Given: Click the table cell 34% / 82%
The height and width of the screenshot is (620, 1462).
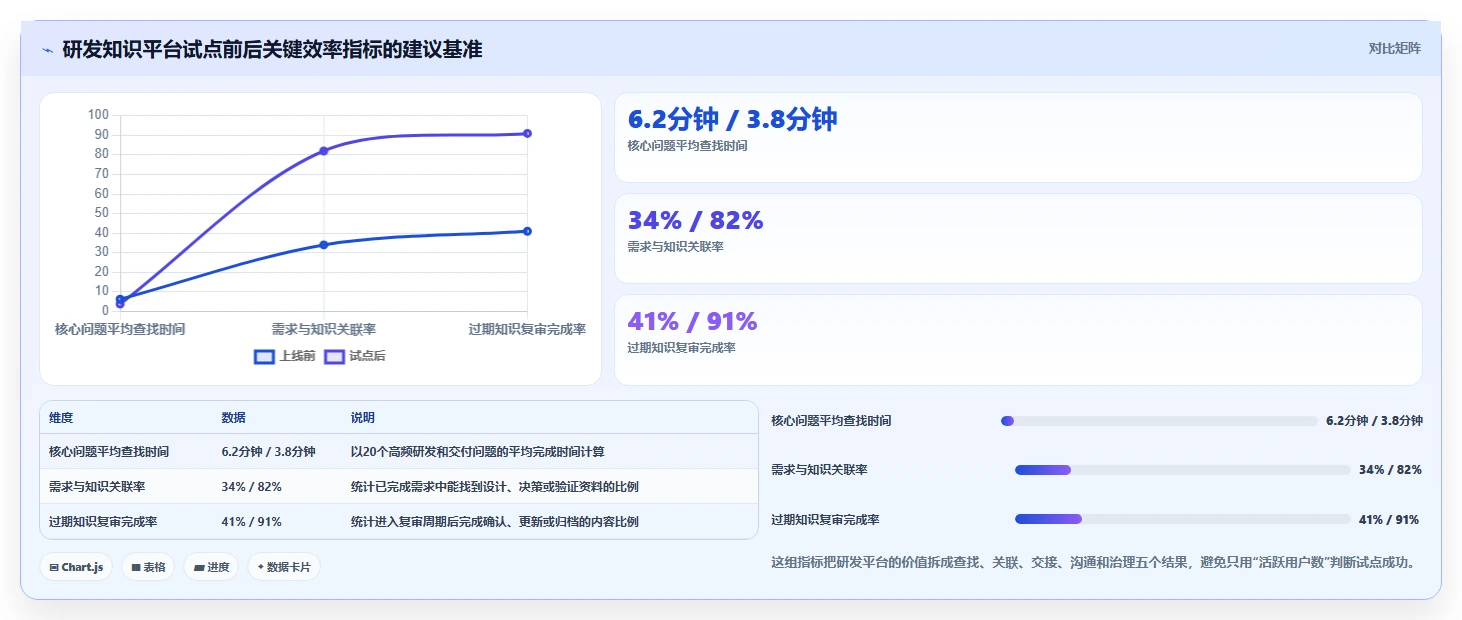Looking at the screenshot, I should click(277, 487).
